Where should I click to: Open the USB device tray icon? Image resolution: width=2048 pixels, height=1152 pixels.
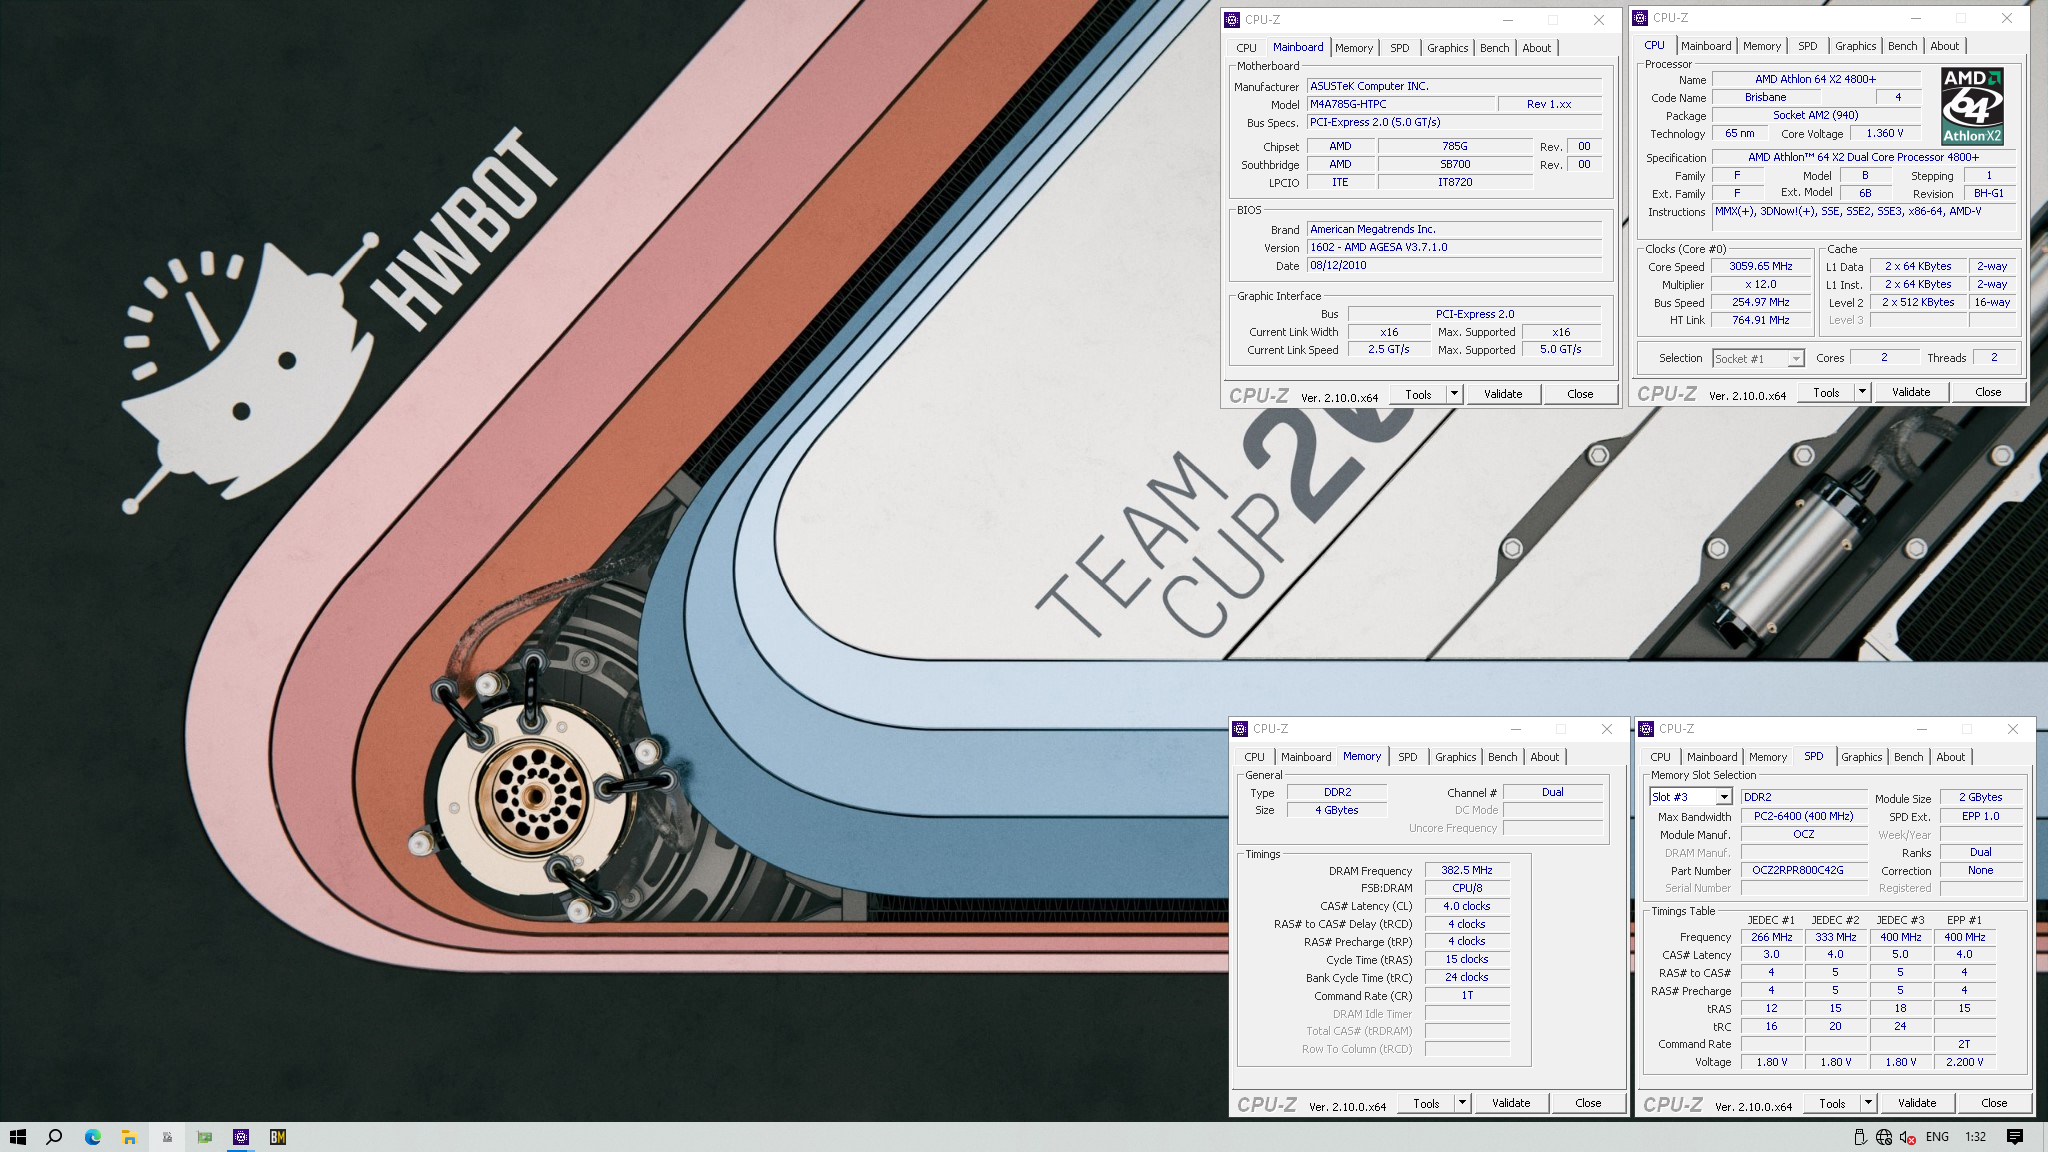click(1860, 1137)
